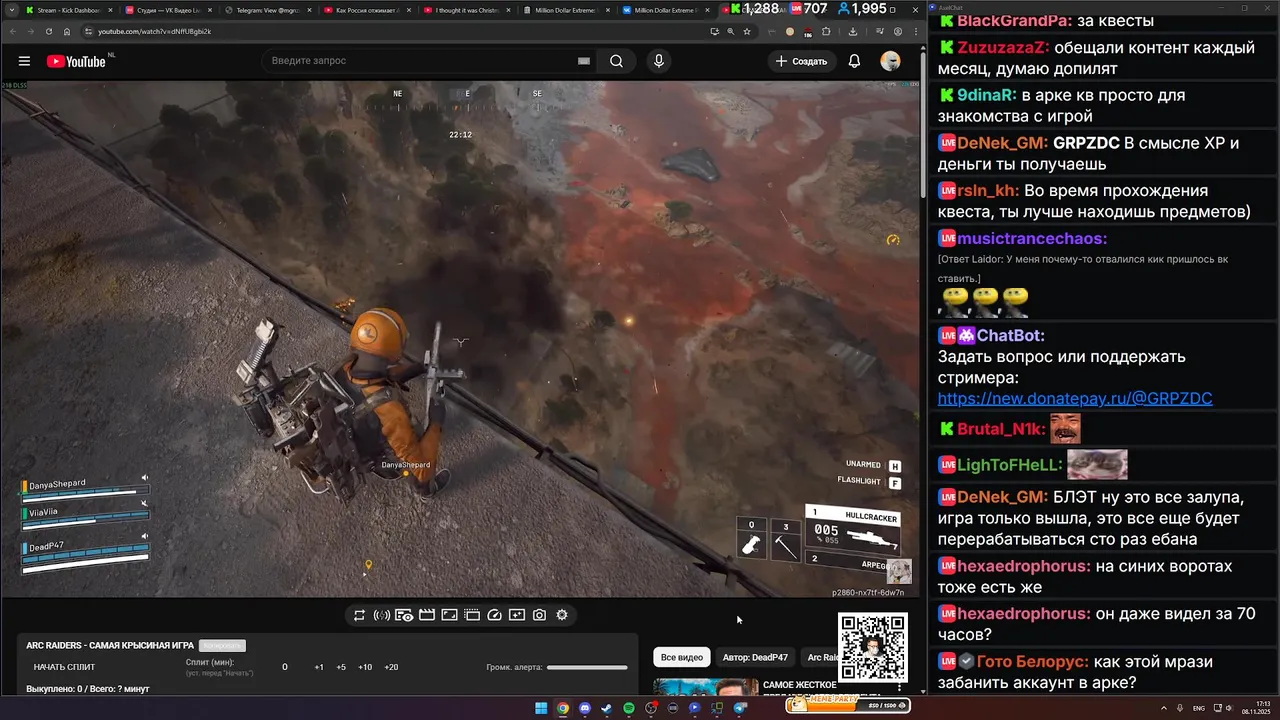Click the loop icon in the overlay toolbar
This screenshot has height=720, width=1280.
359,615
